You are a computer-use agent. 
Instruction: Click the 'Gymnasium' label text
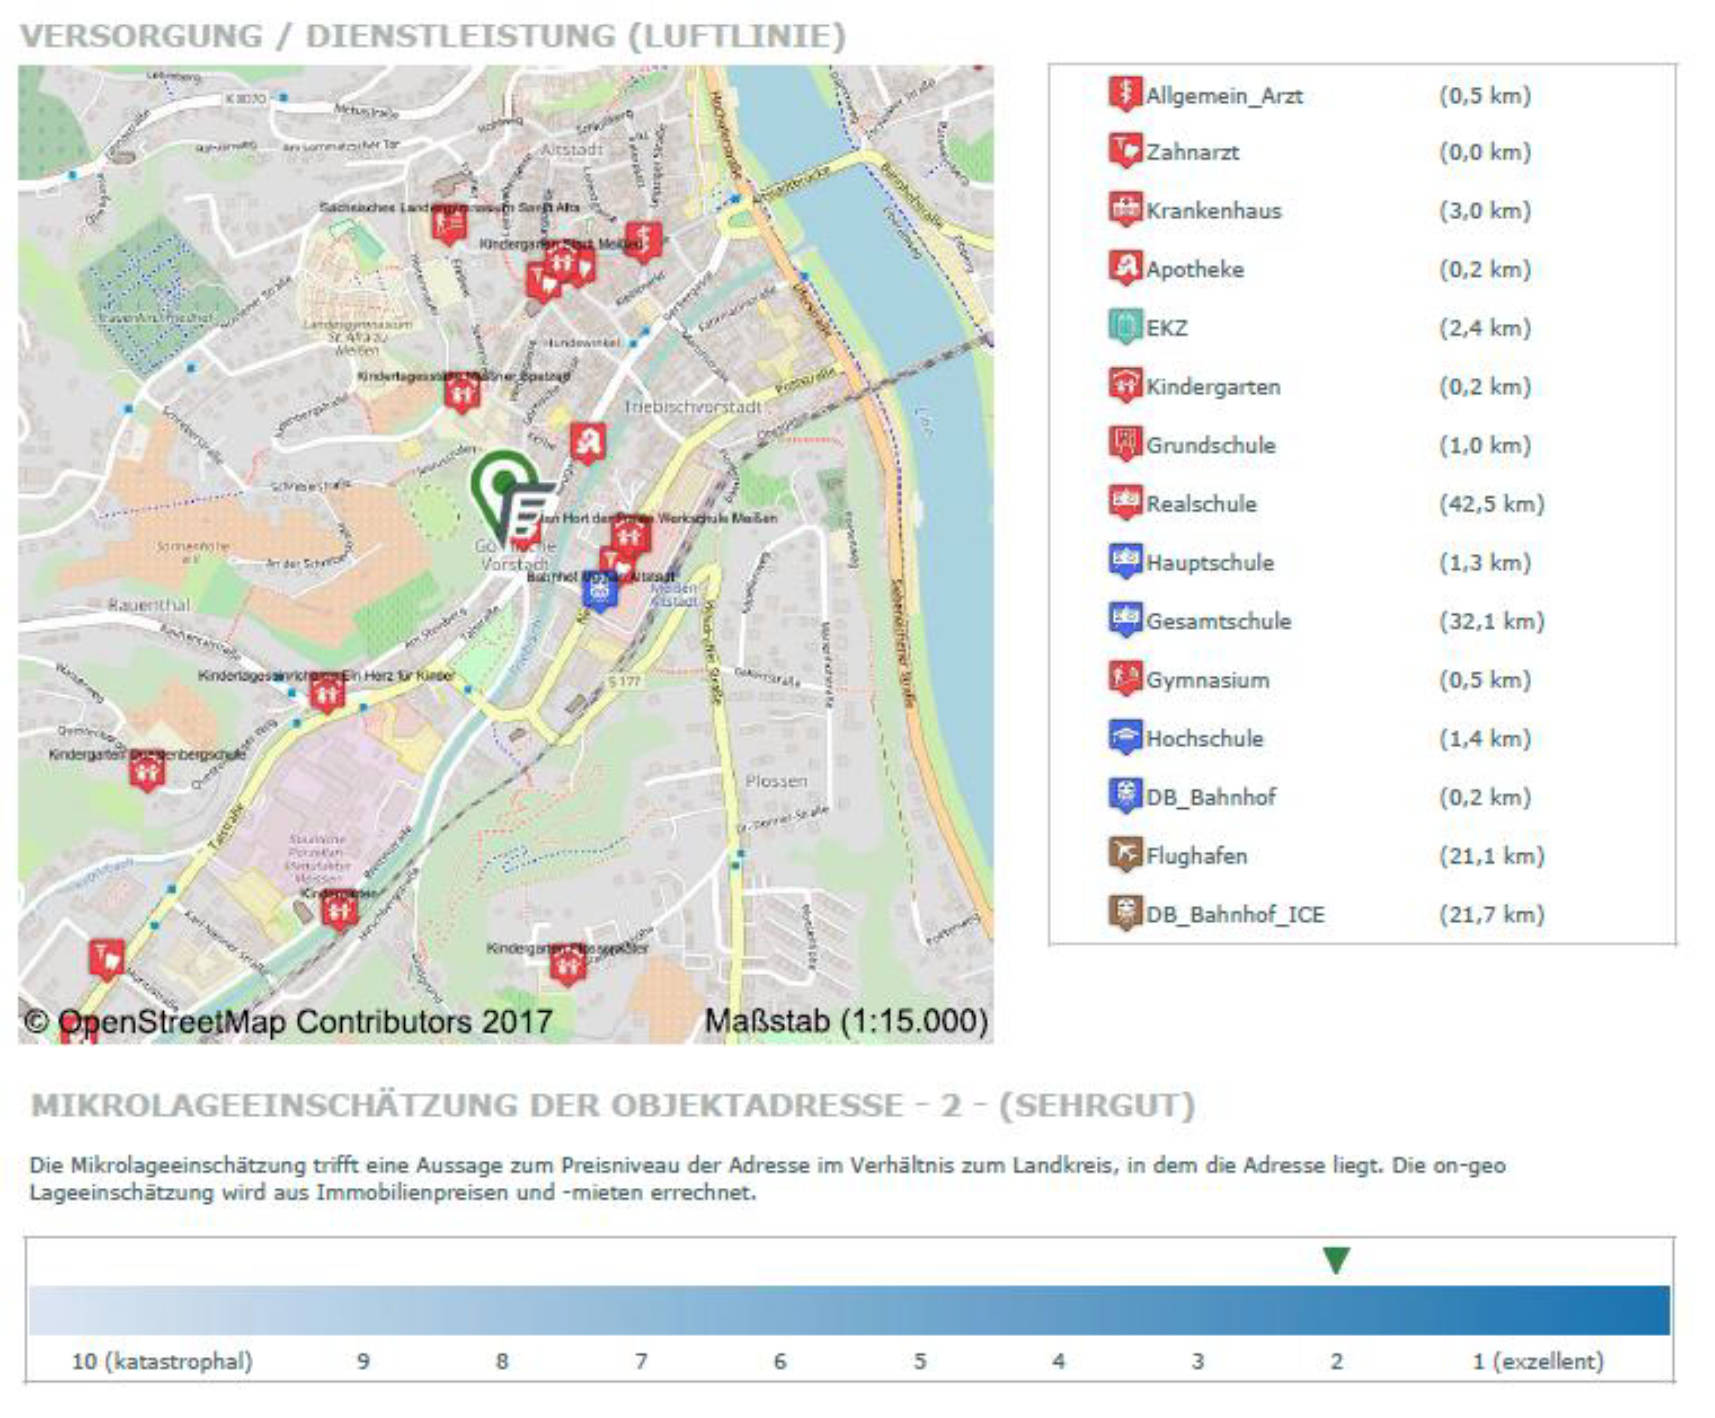[1207, 680]
